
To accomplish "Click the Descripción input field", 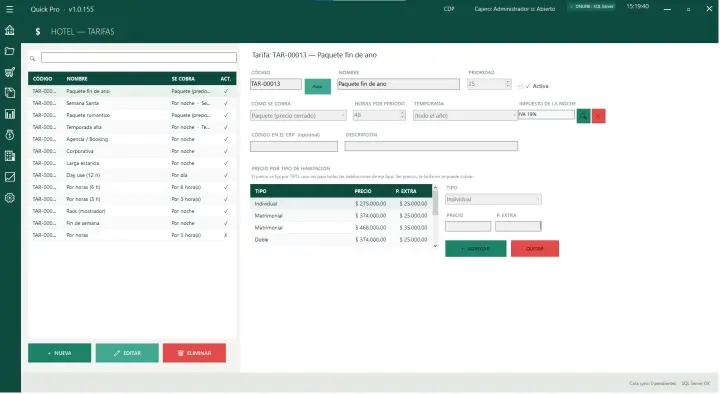I will 431,146.
